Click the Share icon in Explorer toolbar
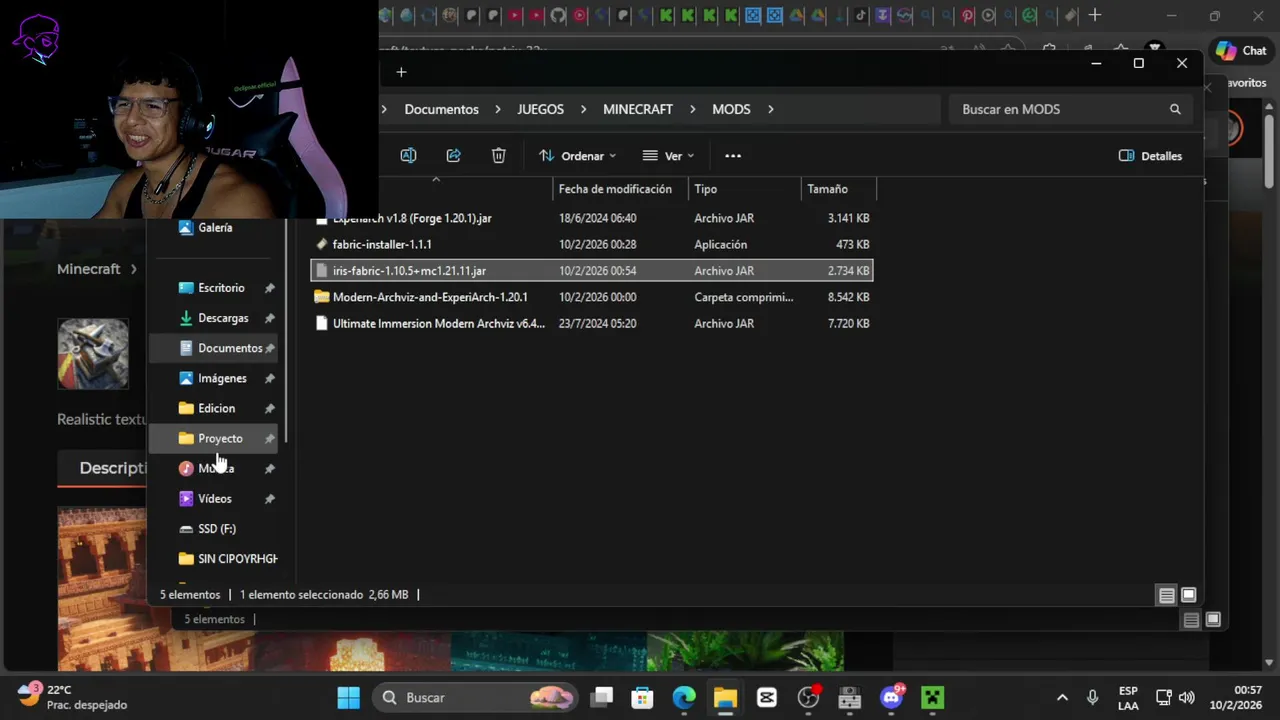 pyautogui.click(x=453, y=155)
